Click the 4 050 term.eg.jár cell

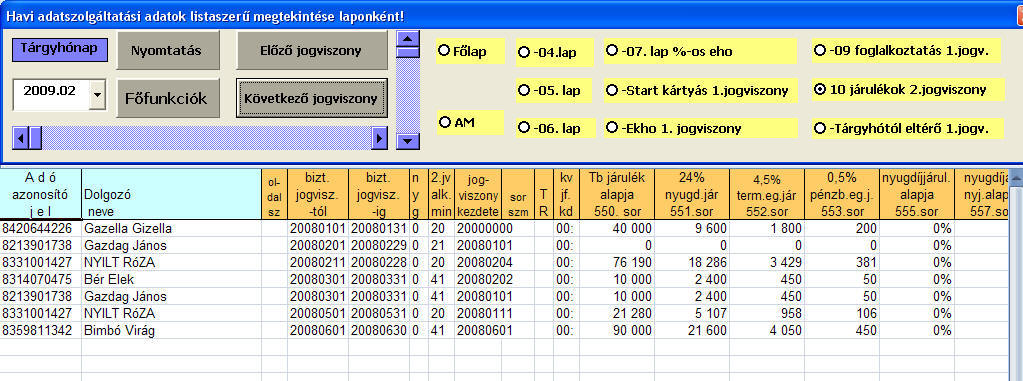[767, 330]
